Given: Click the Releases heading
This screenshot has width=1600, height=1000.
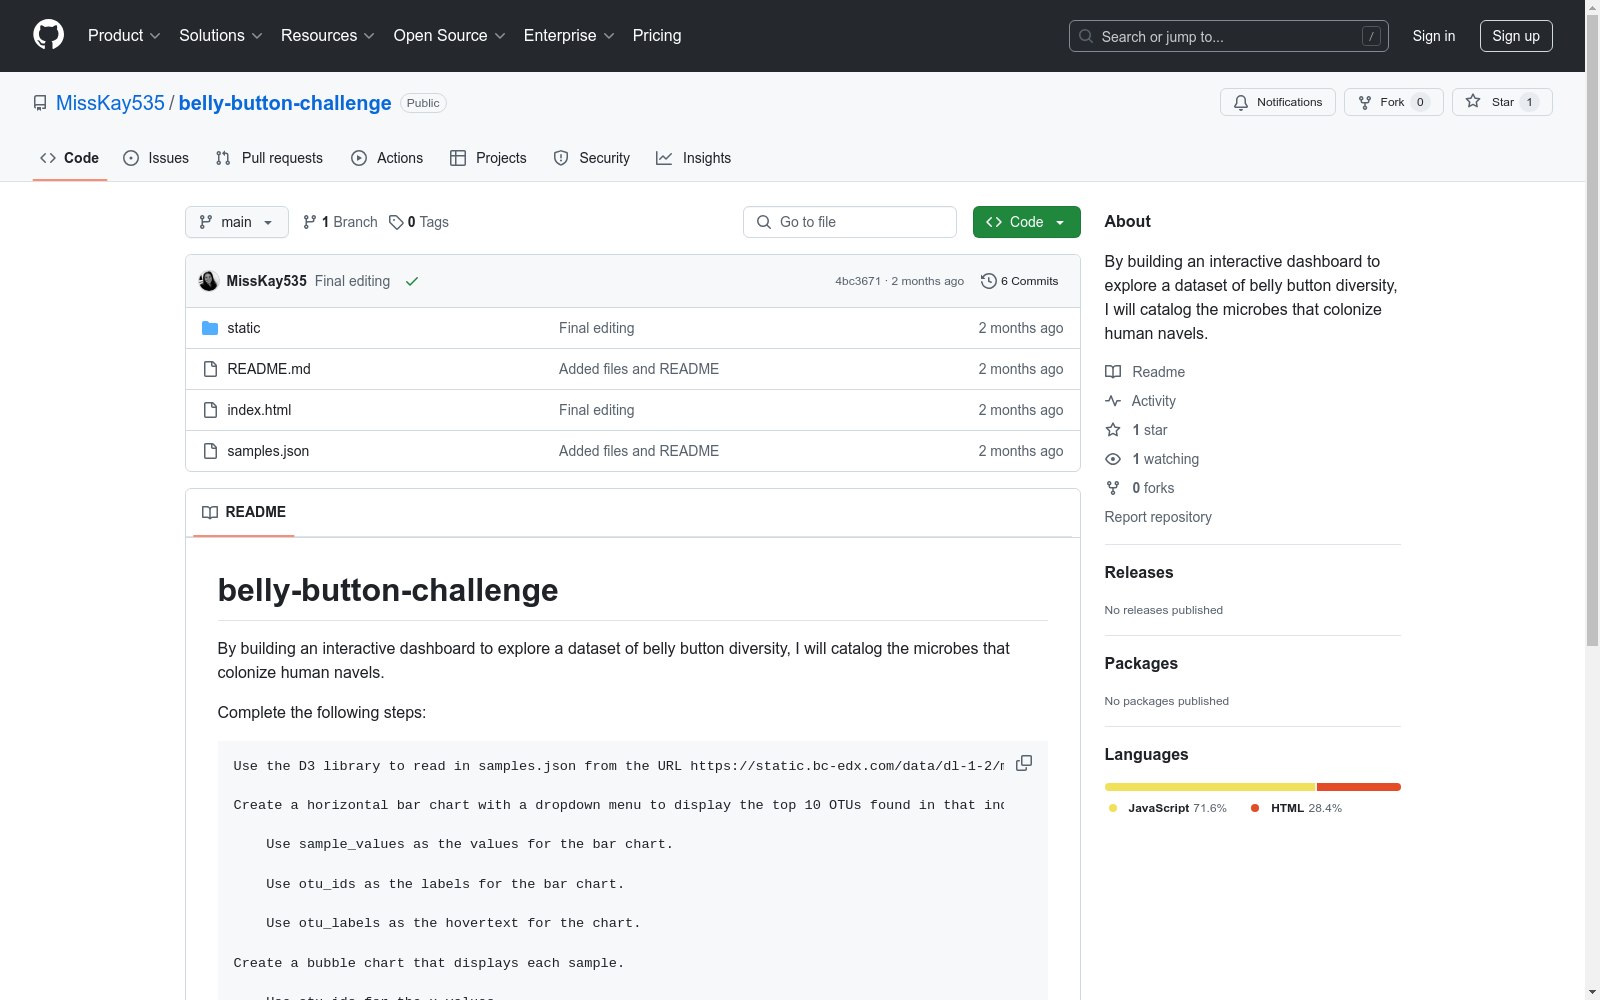Looking at the screenshot, I should 1139,572.
